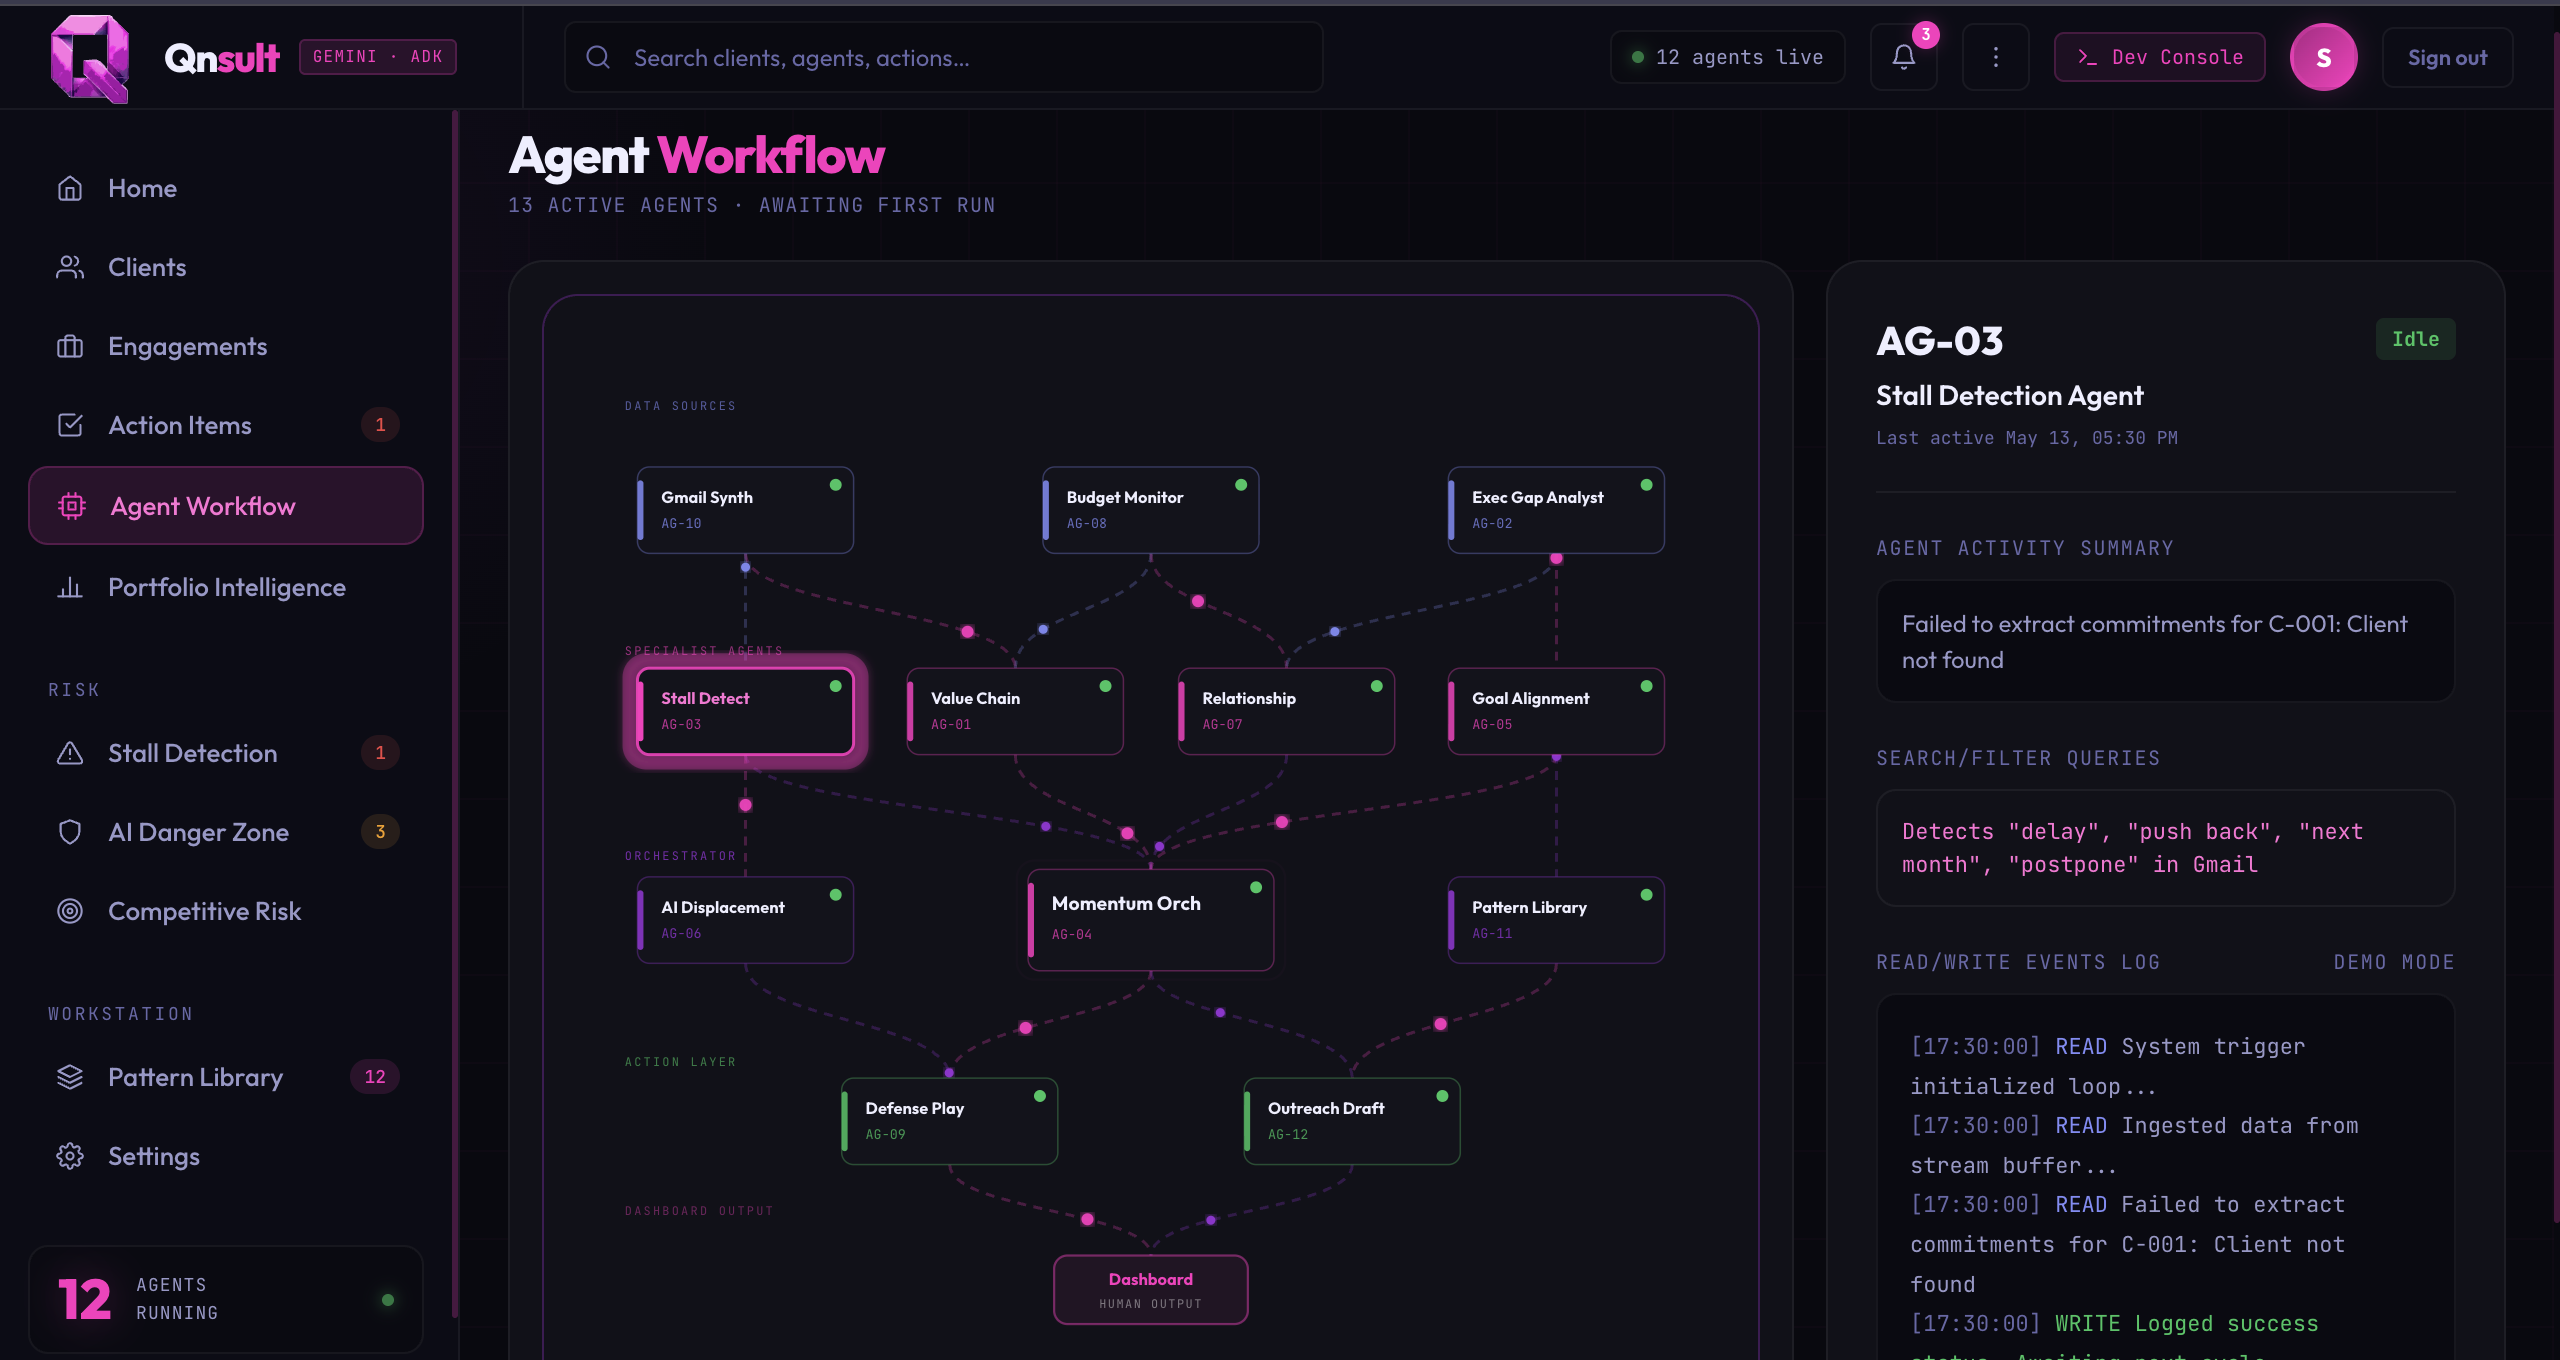Click the 12 Agents Running card

226,1298
